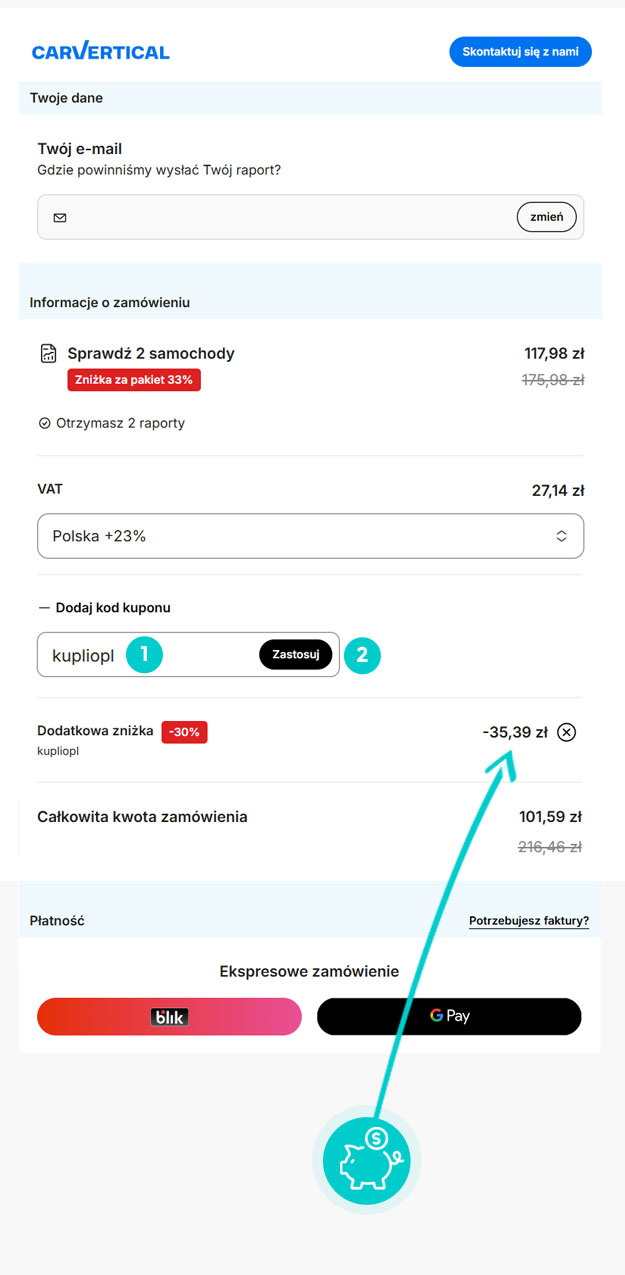The image size is (625, 1275).
Task: Click the carVertical logo
Action: (100, 52)
